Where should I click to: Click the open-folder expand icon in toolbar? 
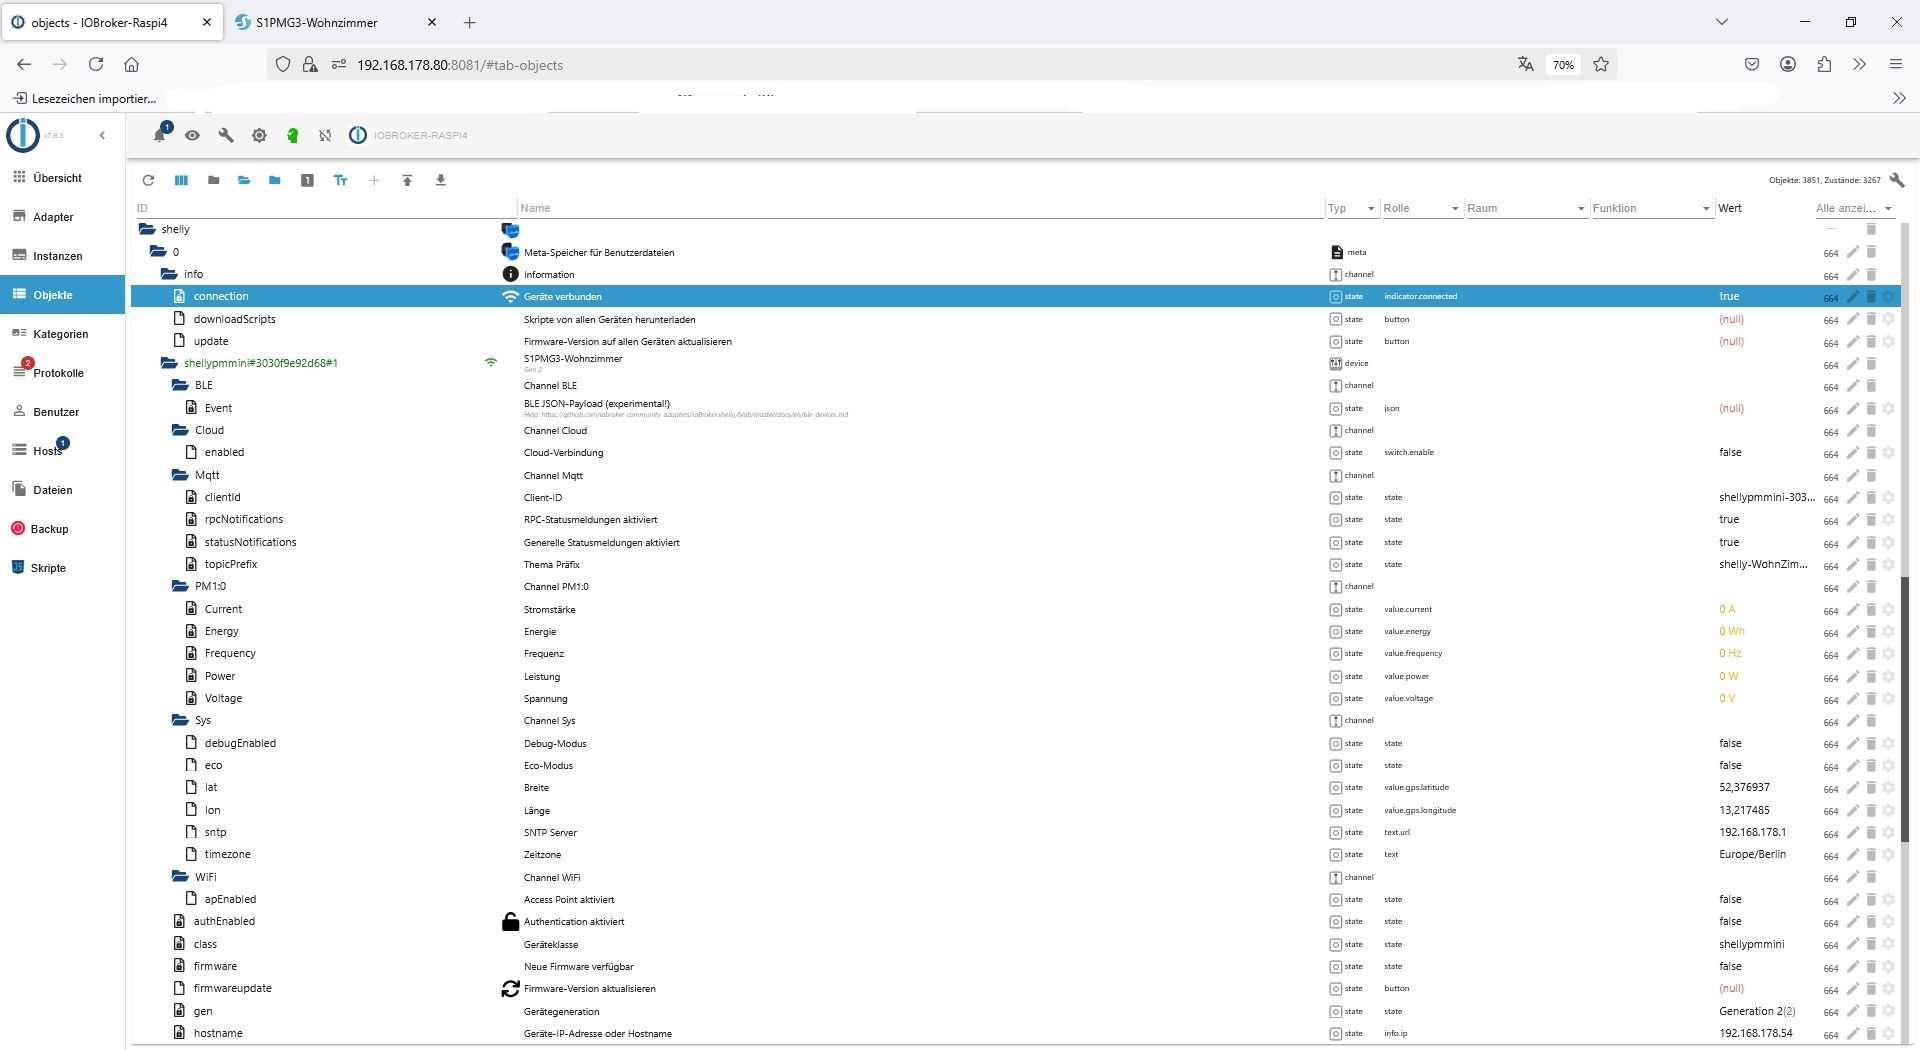[244, 180]
